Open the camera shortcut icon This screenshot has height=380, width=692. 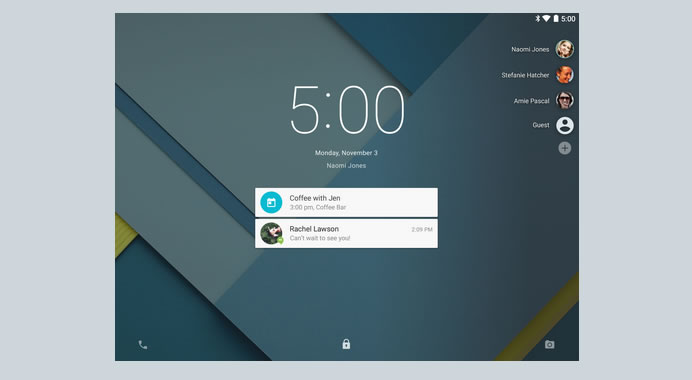pos(549,344)
